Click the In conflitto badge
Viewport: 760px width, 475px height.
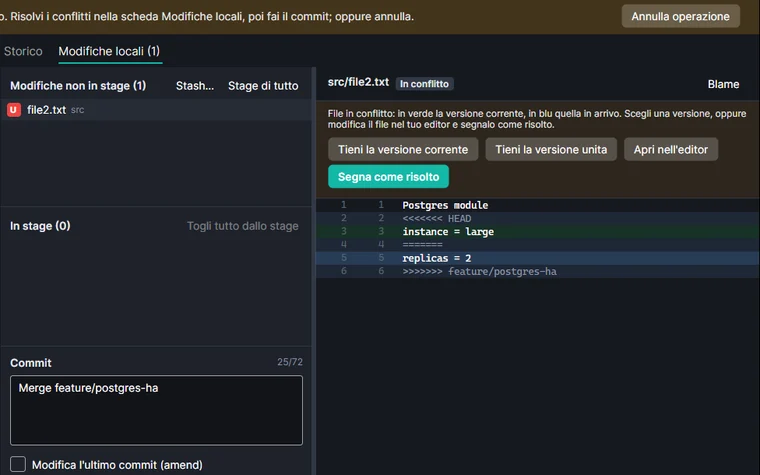425,84
